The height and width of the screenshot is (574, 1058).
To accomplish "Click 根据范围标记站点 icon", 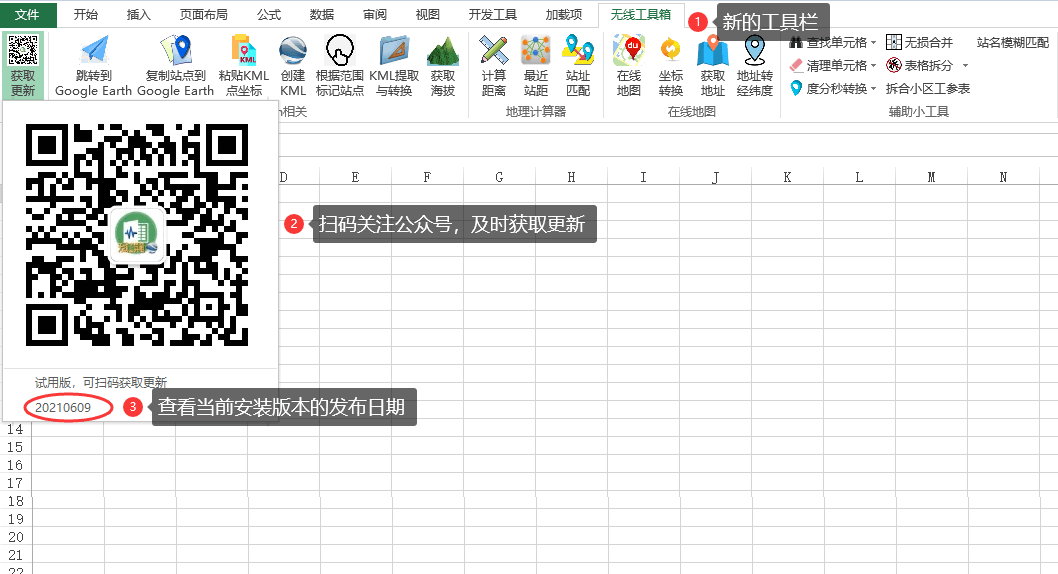I will (339, 51).
